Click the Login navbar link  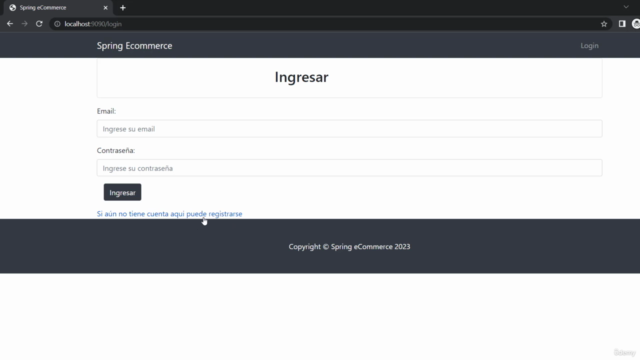[589, 46]
